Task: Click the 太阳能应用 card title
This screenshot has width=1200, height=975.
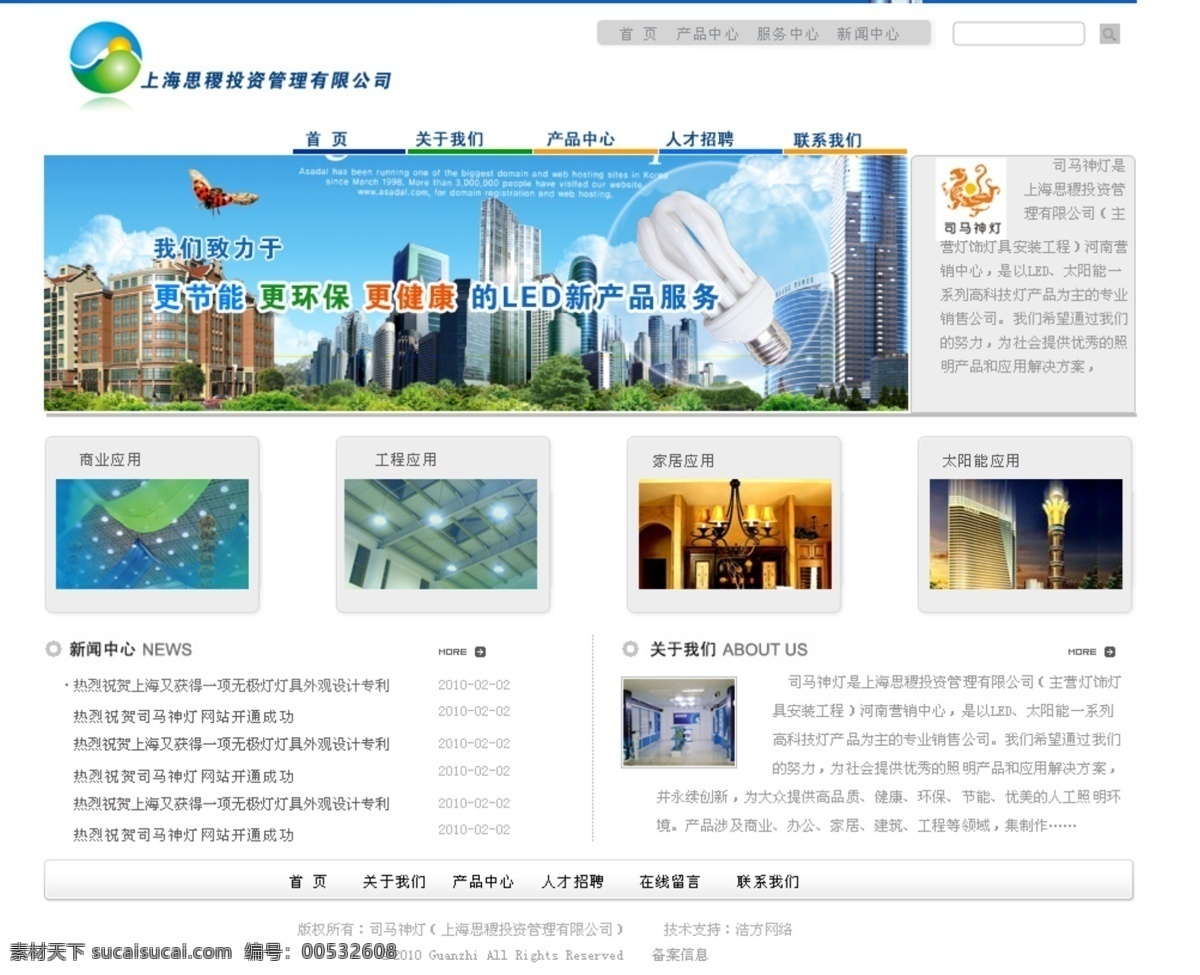Action: click(x=980, y=461)
